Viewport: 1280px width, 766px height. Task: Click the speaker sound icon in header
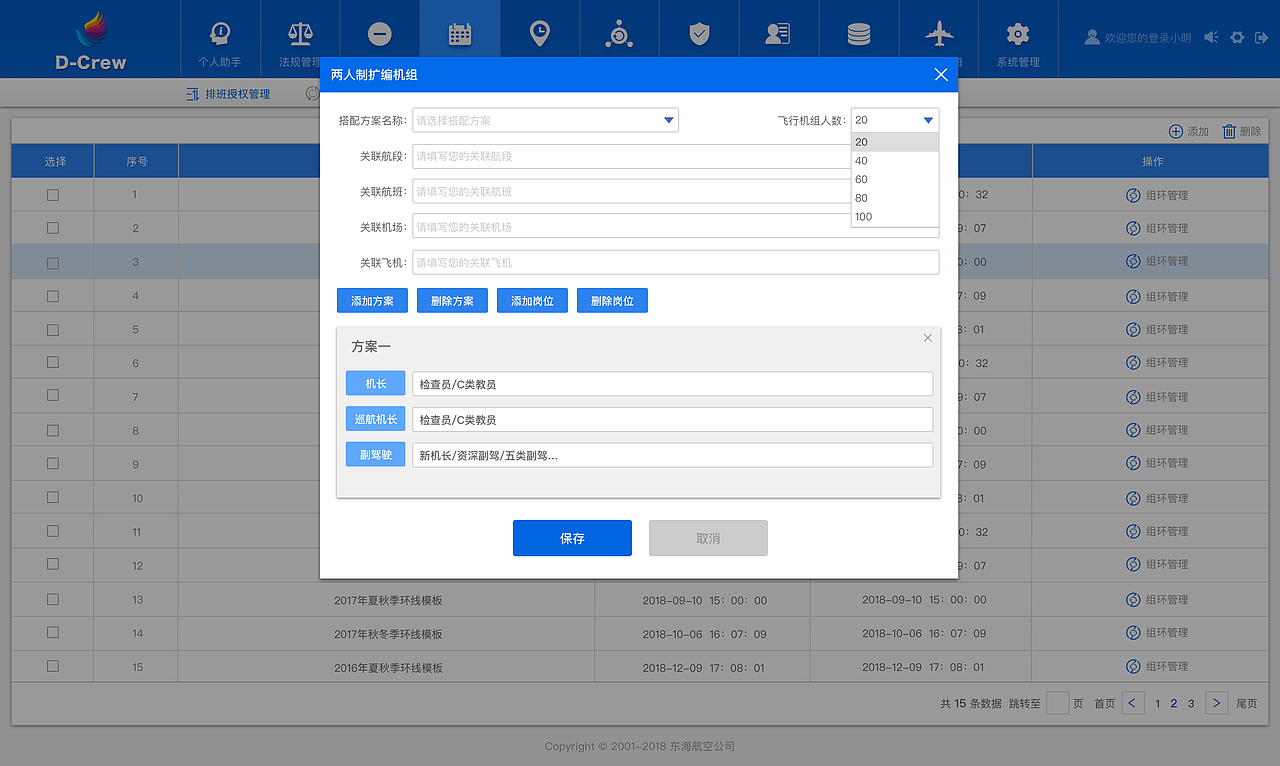pyautogui.click(x=1211, y=37)
